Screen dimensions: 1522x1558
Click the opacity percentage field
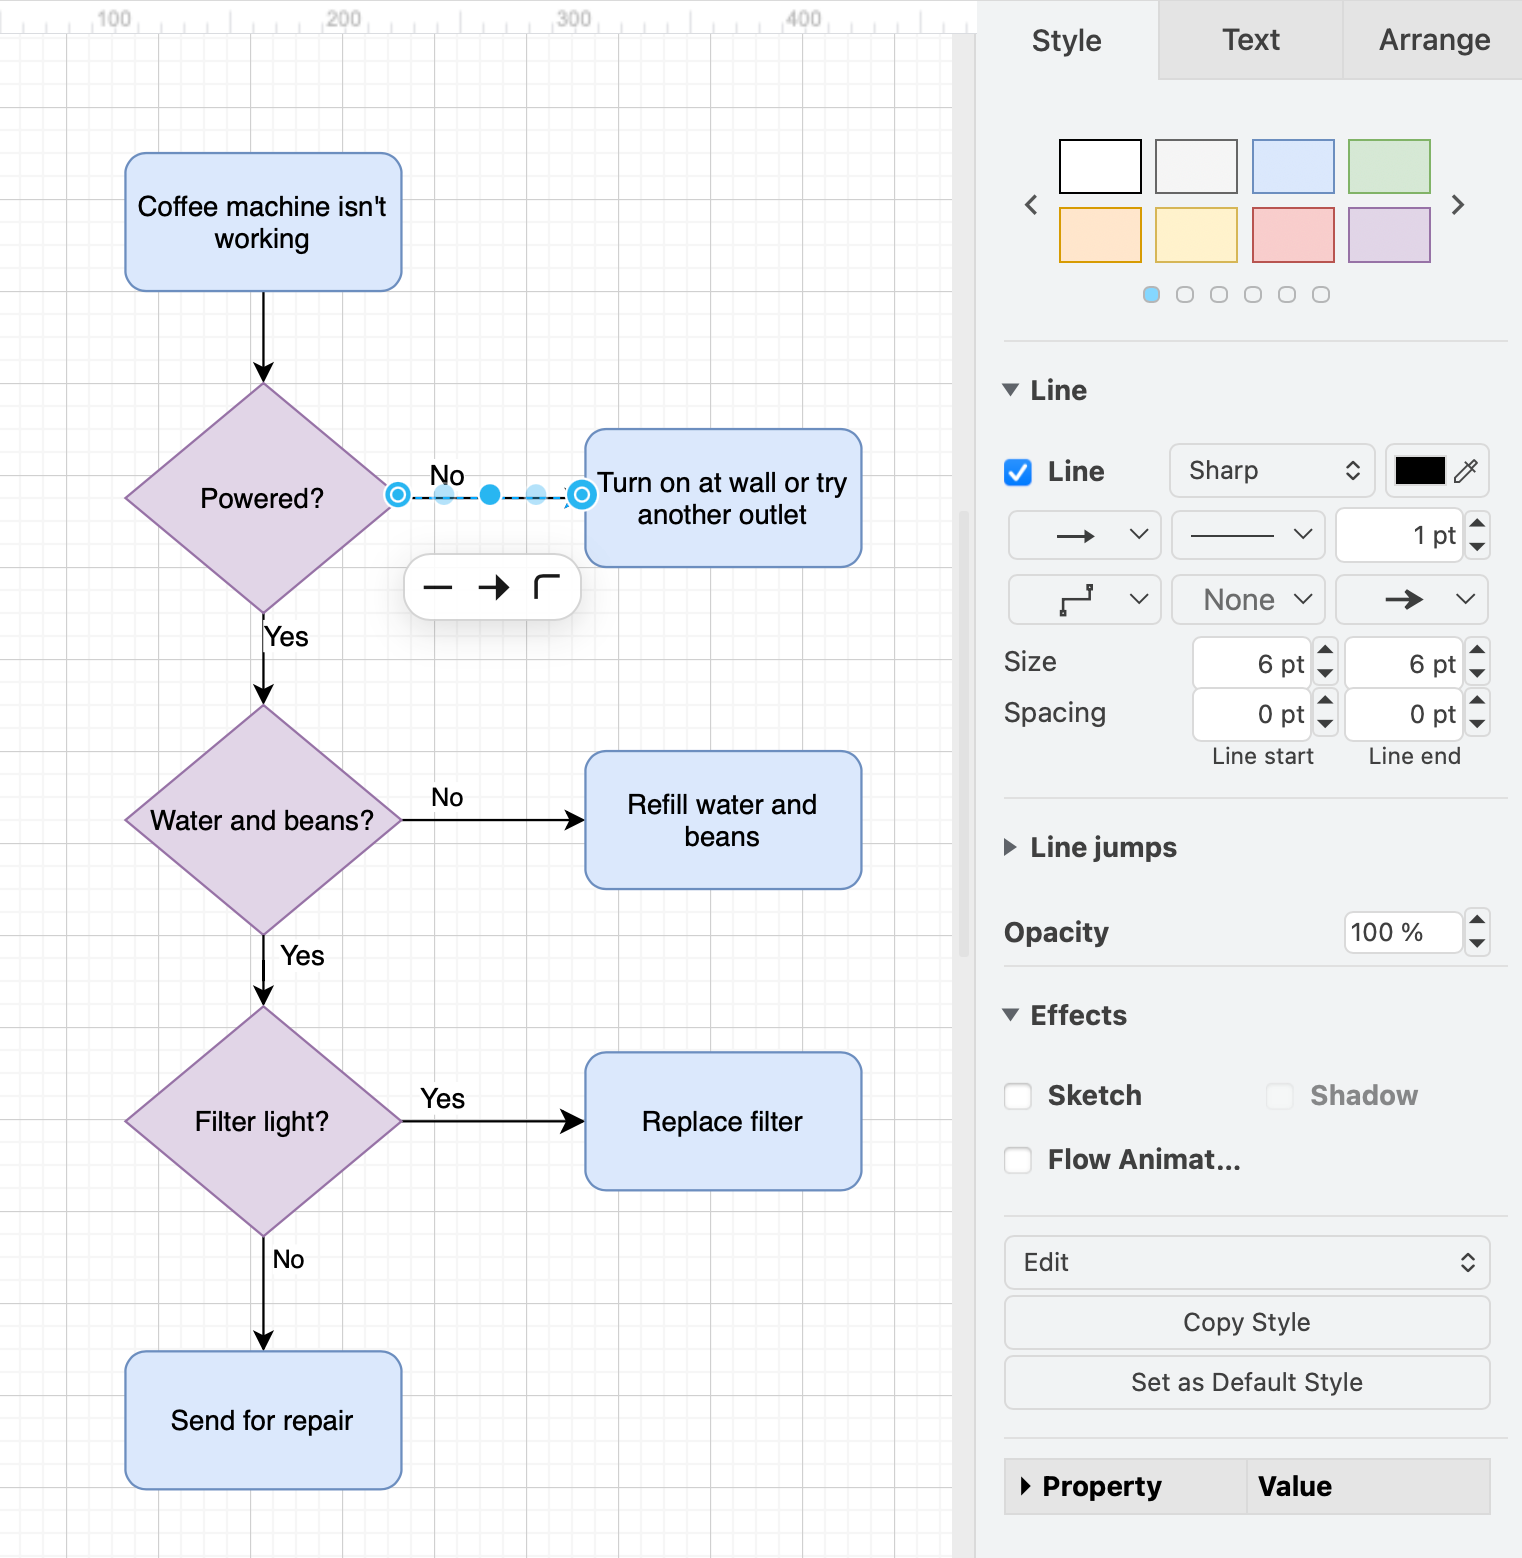pos(1403,932)
